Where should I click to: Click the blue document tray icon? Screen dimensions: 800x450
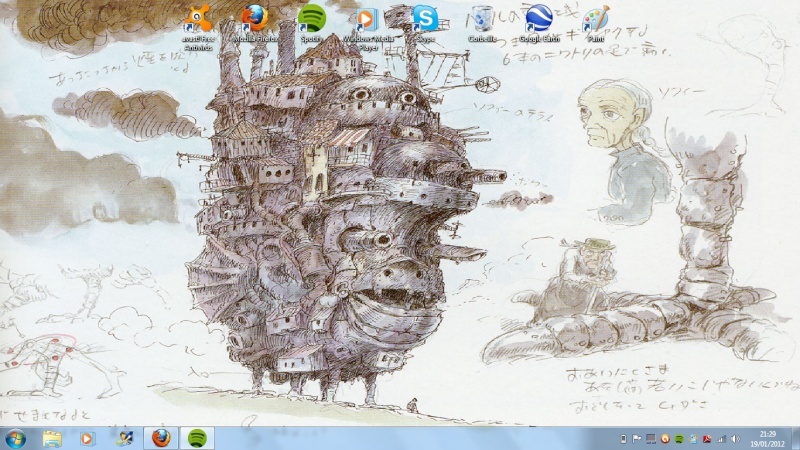[x=693, y=439]
